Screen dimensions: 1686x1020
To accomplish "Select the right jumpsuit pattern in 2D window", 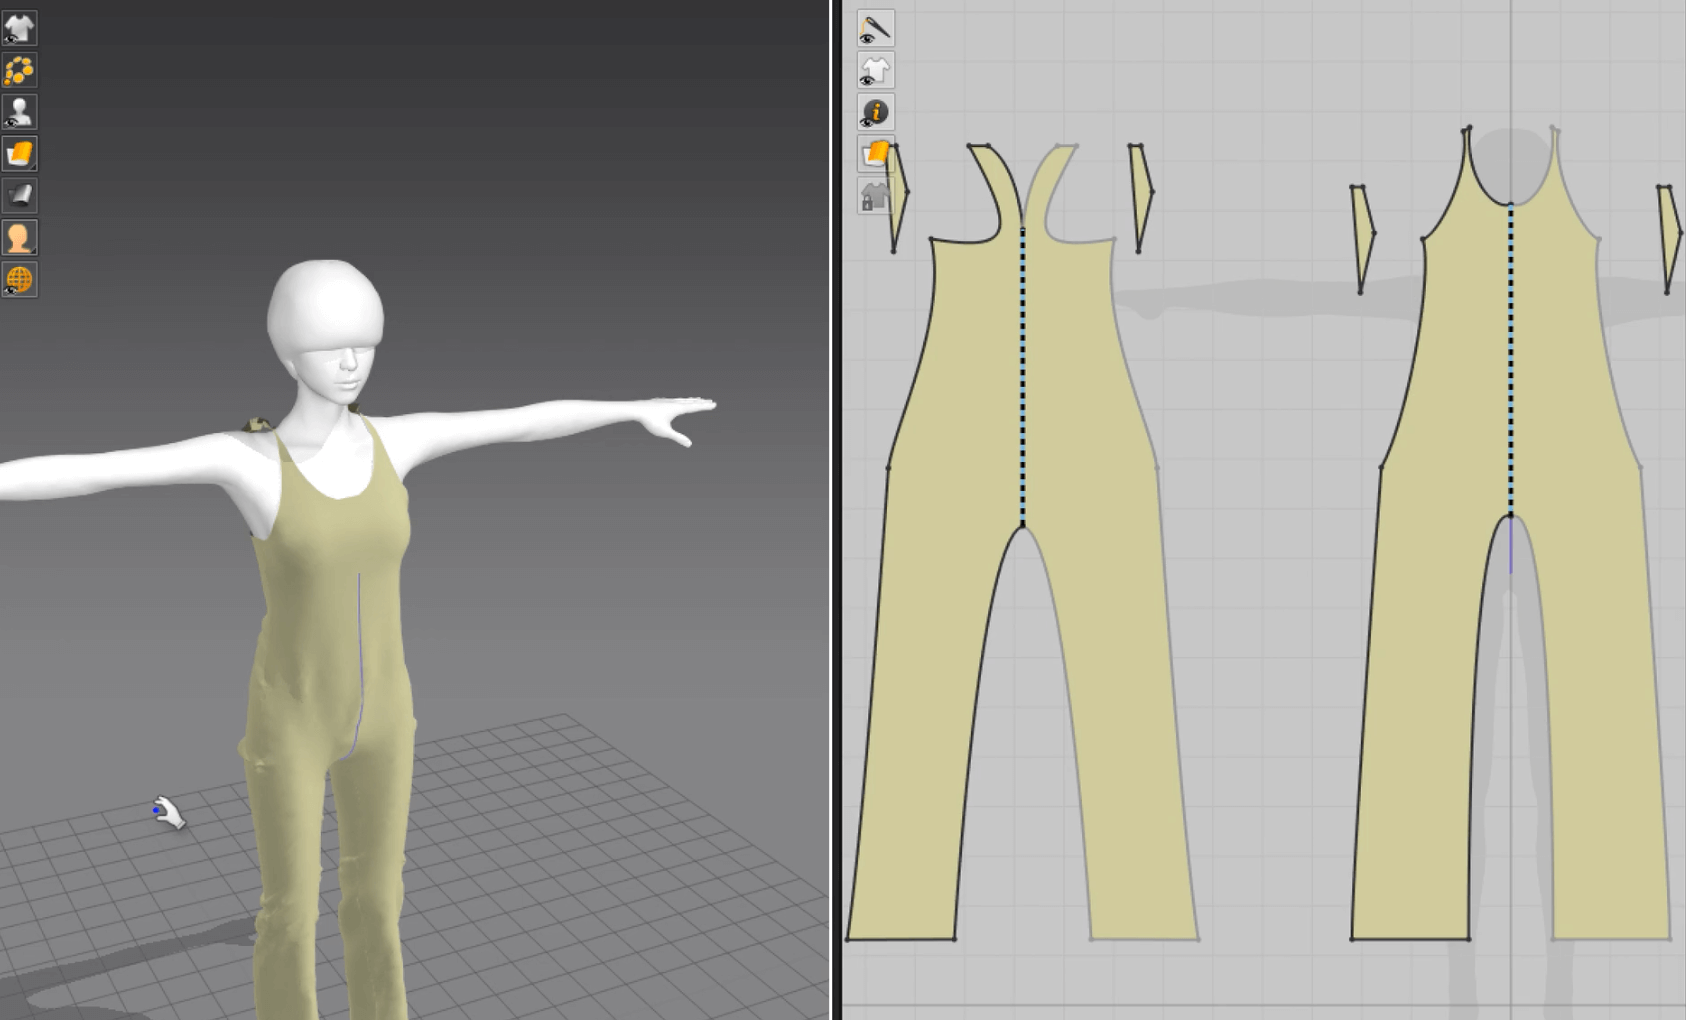I will click(1440, 600).
